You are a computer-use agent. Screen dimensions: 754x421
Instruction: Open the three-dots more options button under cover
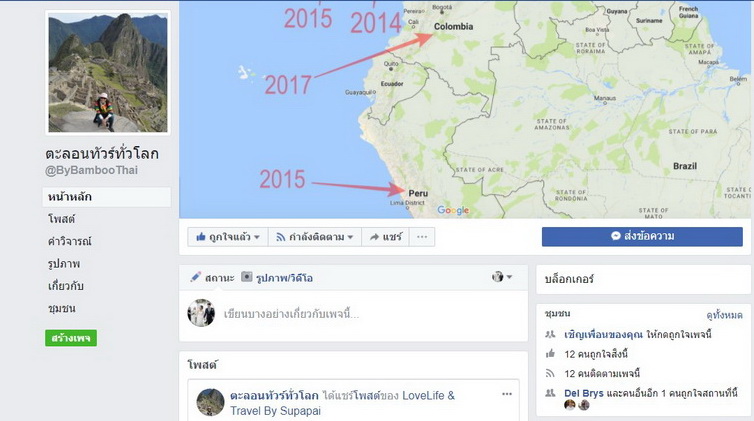(422, 237)
